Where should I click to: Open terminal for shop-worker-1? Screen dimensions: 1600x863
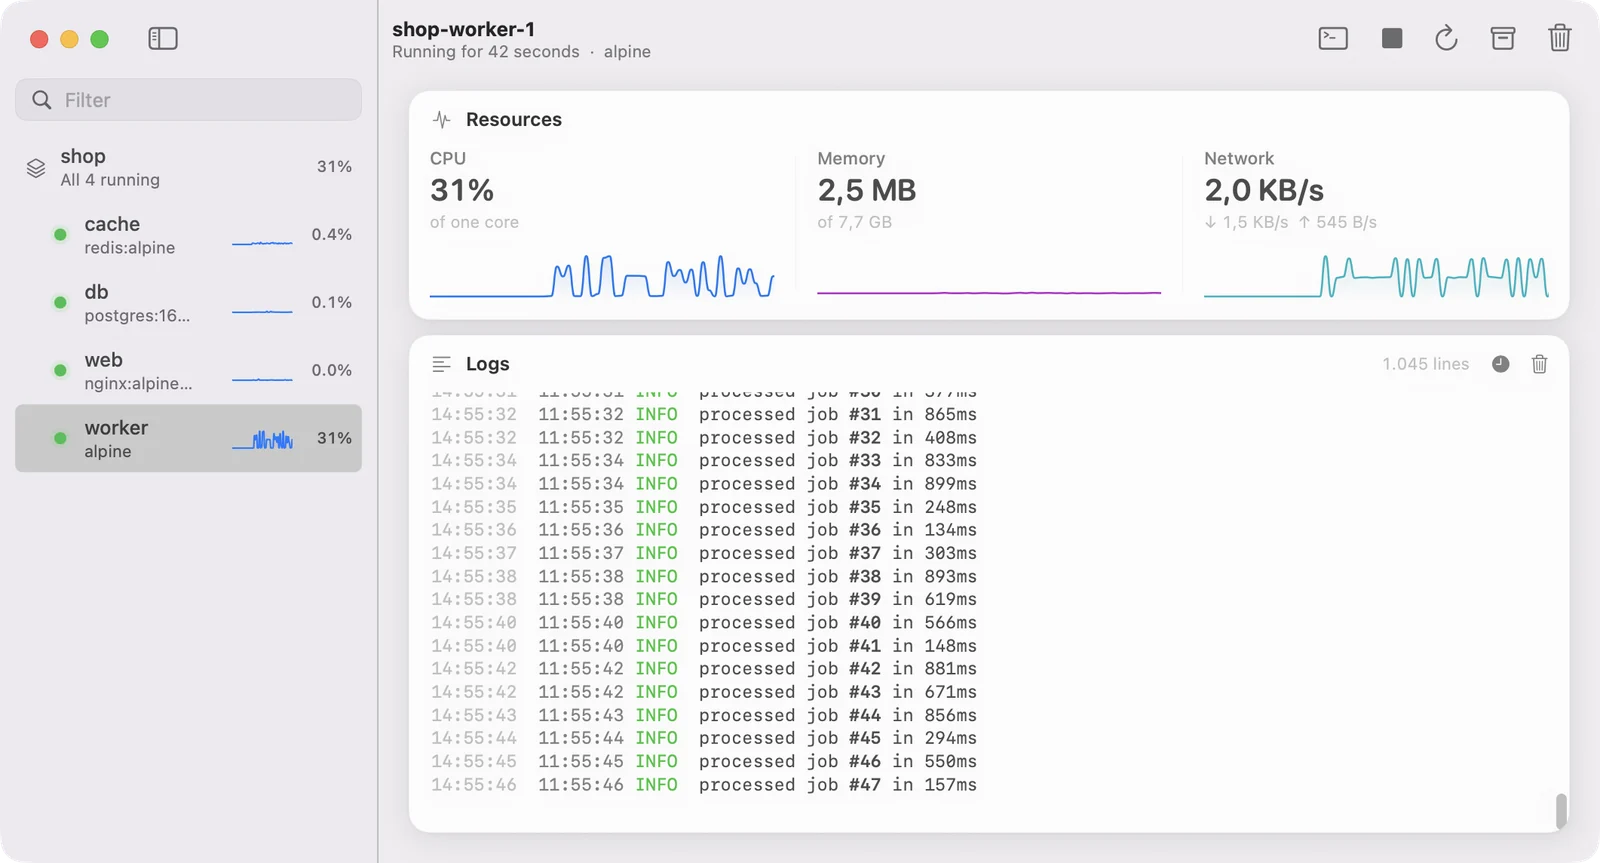click(1333, 39)
